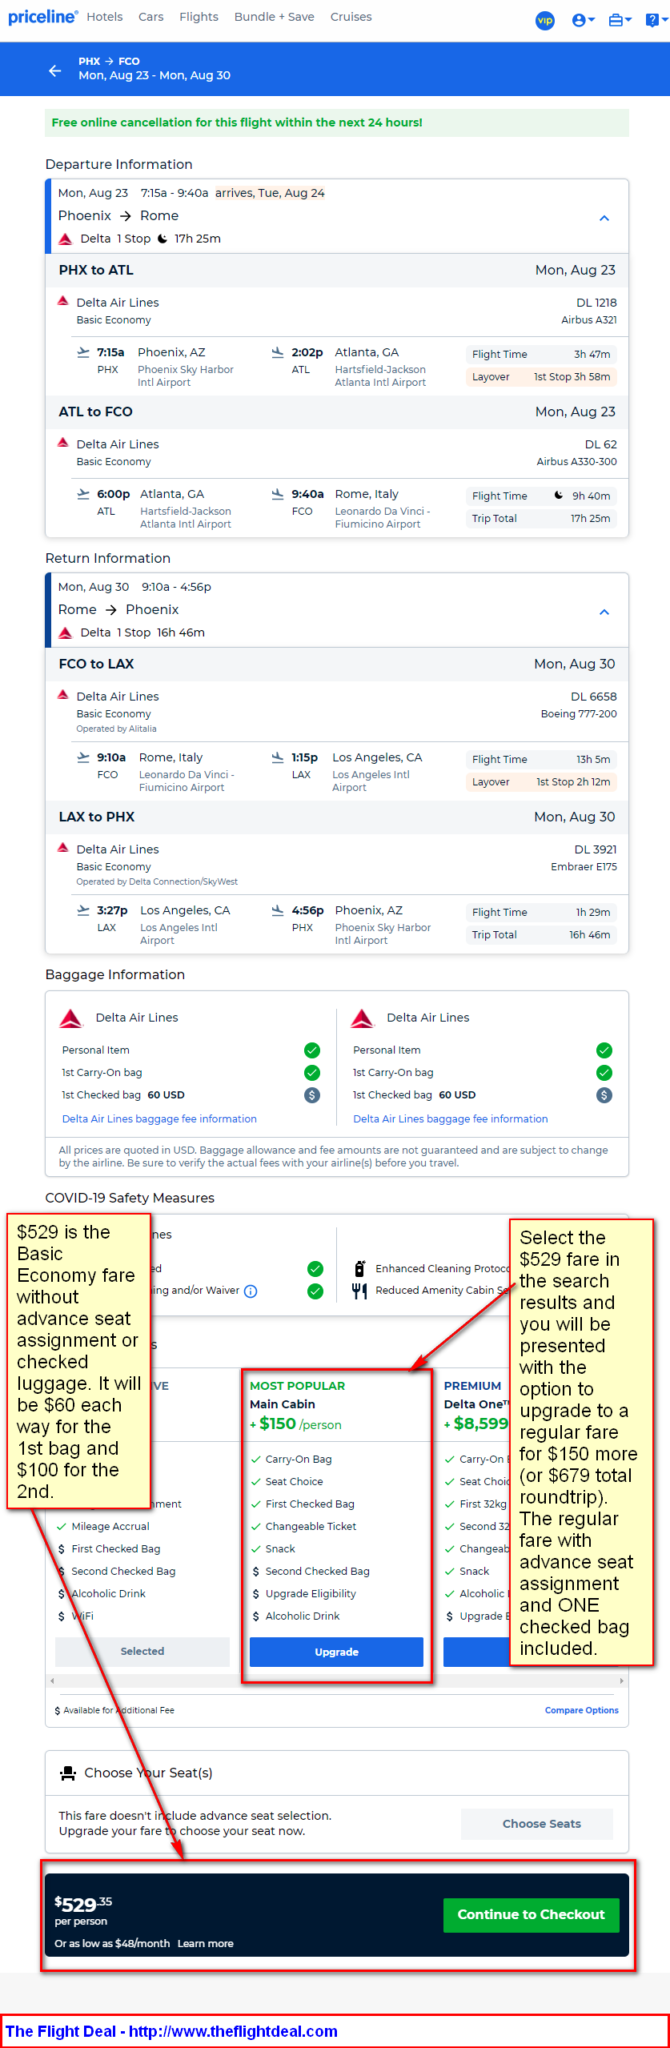Click the Choose Seats button

click(x=541, y=1824)
